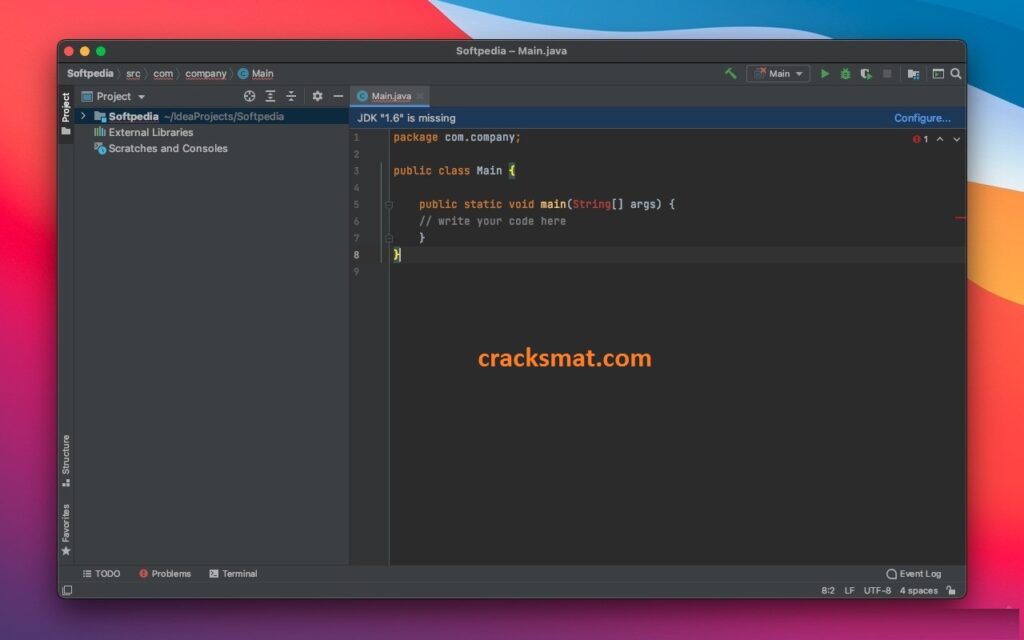Build the project with the hammer icon
The height and width of the screenshot is (640, 1024).
[731, 74]
